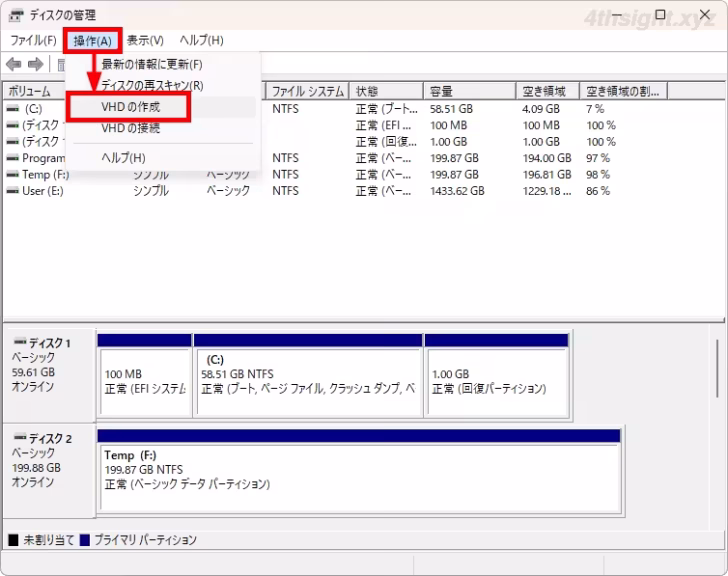Sort by 状態 column header
The image size is (728, 576).
coord(386,91)
